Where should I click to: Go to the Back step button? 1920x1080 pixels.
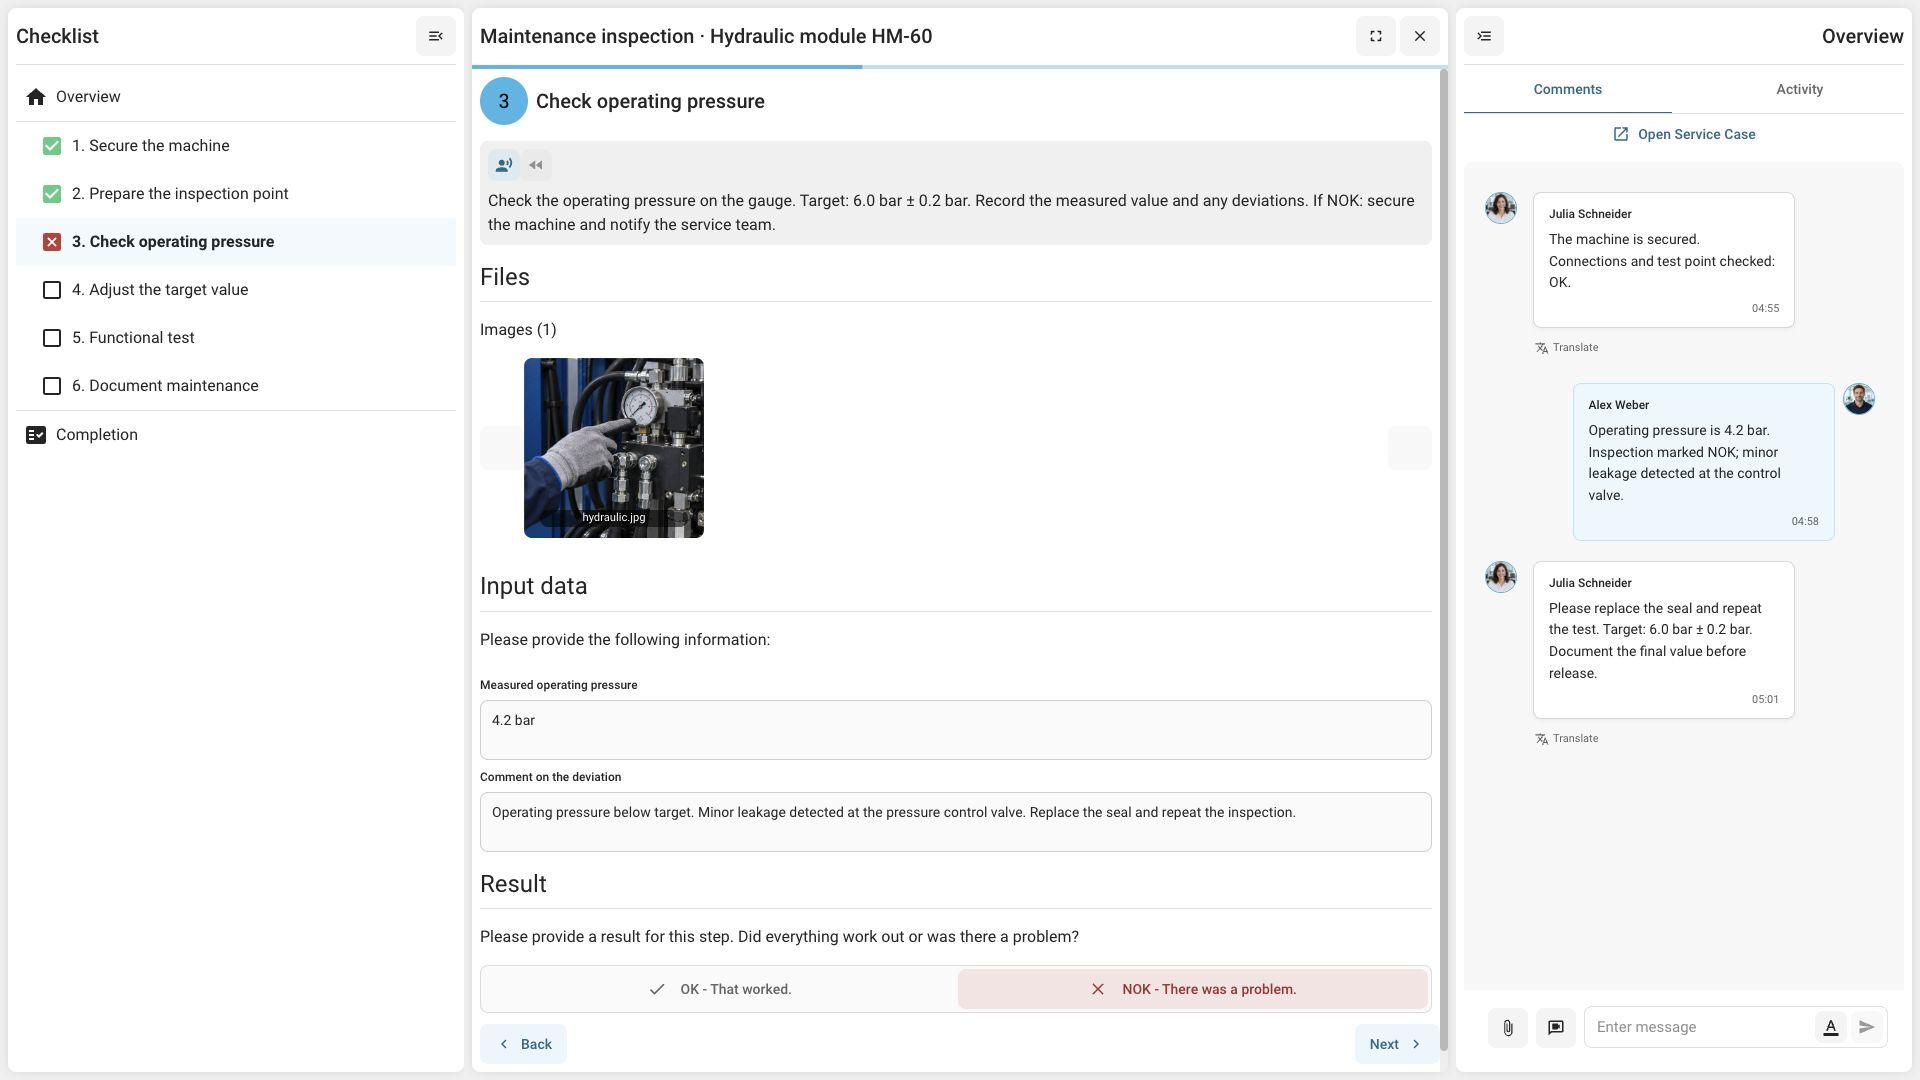point(523,1044)
